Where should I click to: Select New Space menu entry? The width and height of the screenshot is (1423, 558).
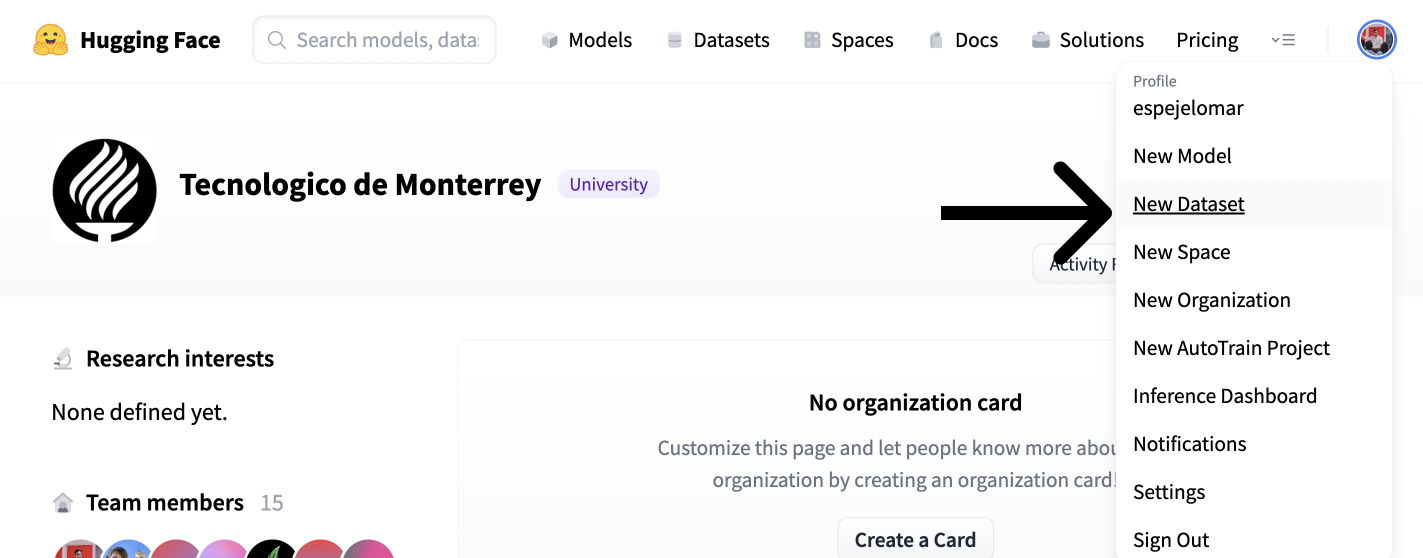(x=1181, y=252)
